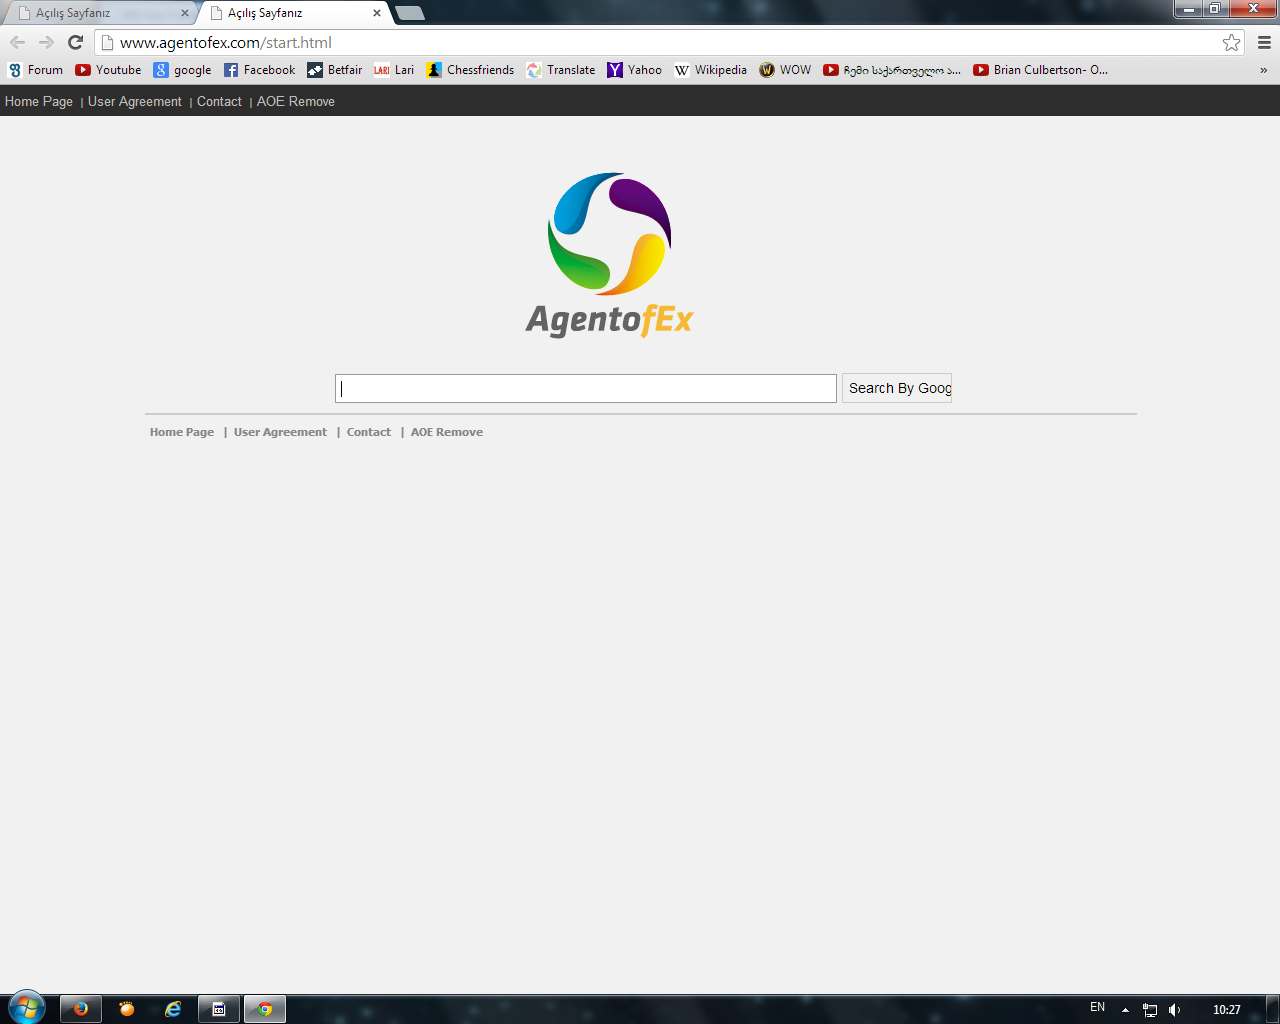
Task: Close the first Açılış Sayfanız tab
Action: coord(185,13)
